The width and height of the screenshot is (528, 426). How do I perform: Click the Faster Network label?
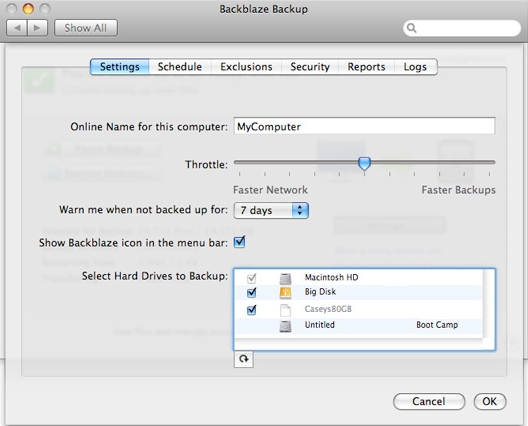coord(270,190)
